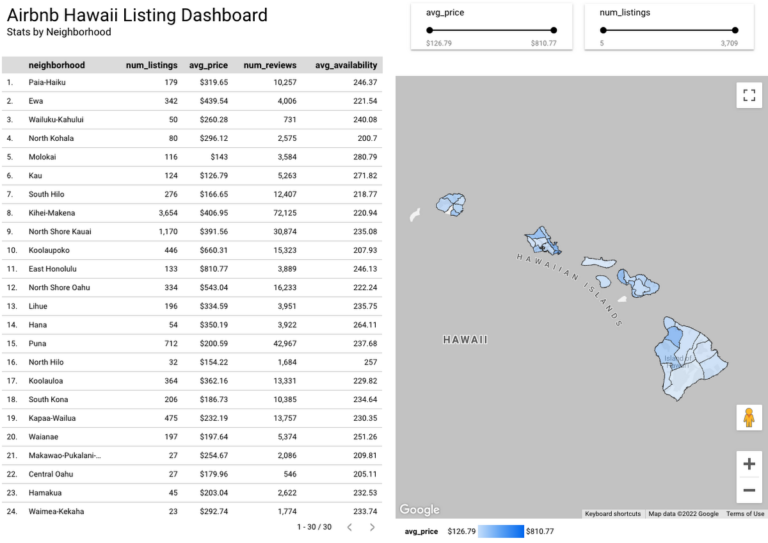The image size is (768, 543).
Task: Select the Paia-Haiku row
Action: click(x=192, y=82)
